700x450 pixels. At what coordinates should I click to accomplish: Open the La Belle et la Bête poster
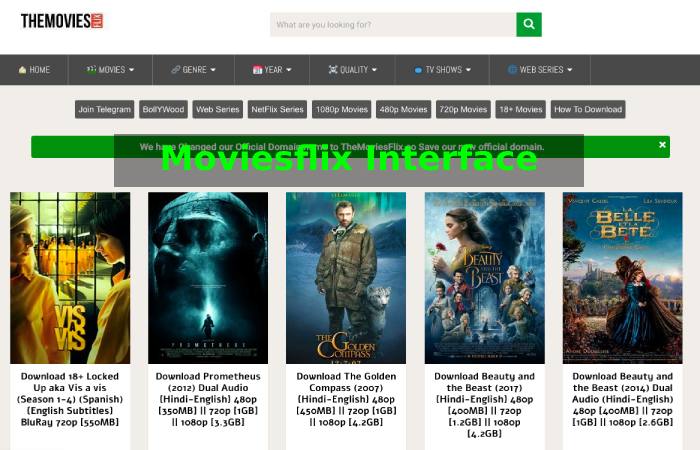click(x=622, y=278)
